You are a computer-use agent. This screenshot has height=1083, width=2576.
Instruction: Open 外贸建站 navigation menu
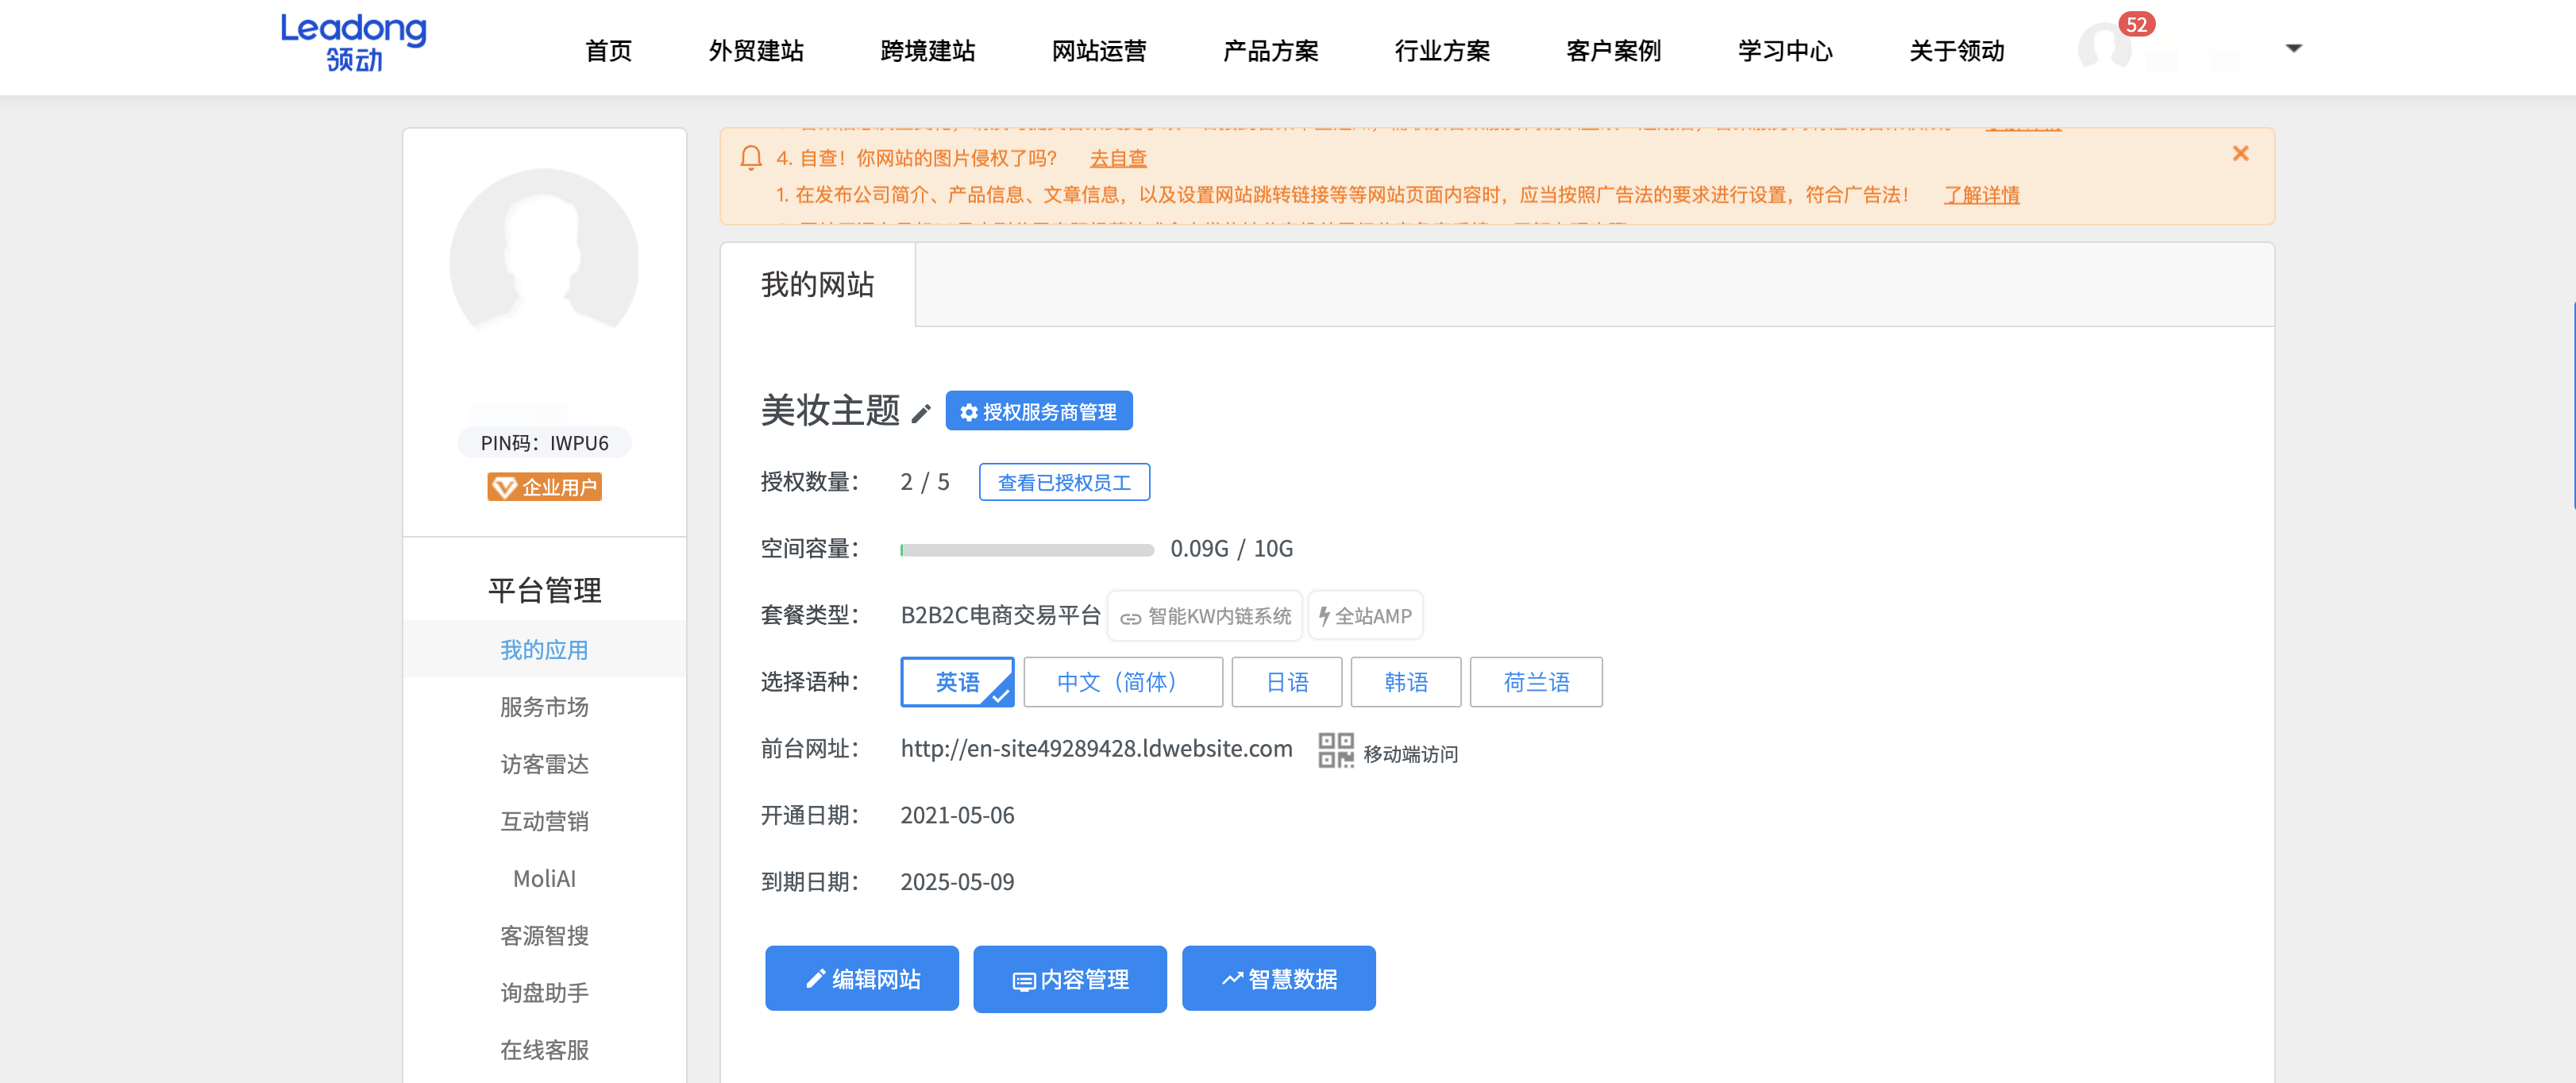757,51
